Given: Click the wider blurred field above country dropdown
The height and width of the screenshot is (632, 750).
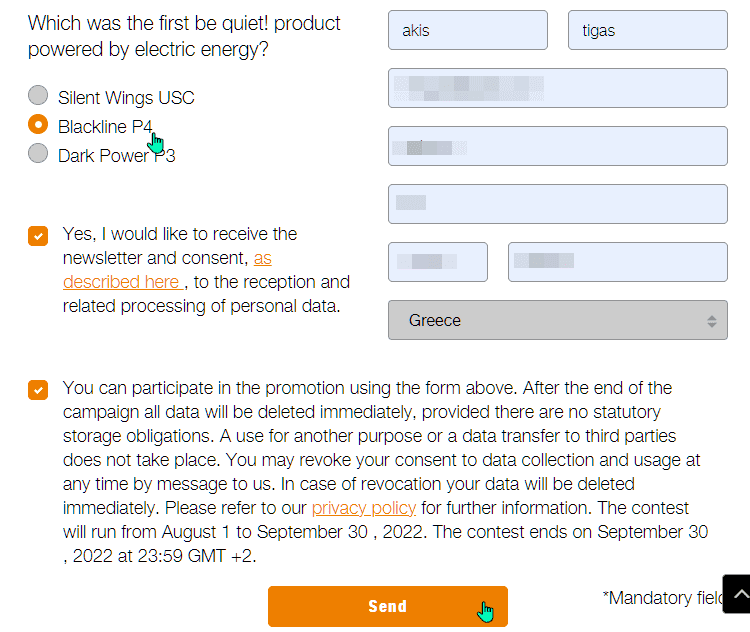Looking at the screenshot, I should tap(618, 262).
